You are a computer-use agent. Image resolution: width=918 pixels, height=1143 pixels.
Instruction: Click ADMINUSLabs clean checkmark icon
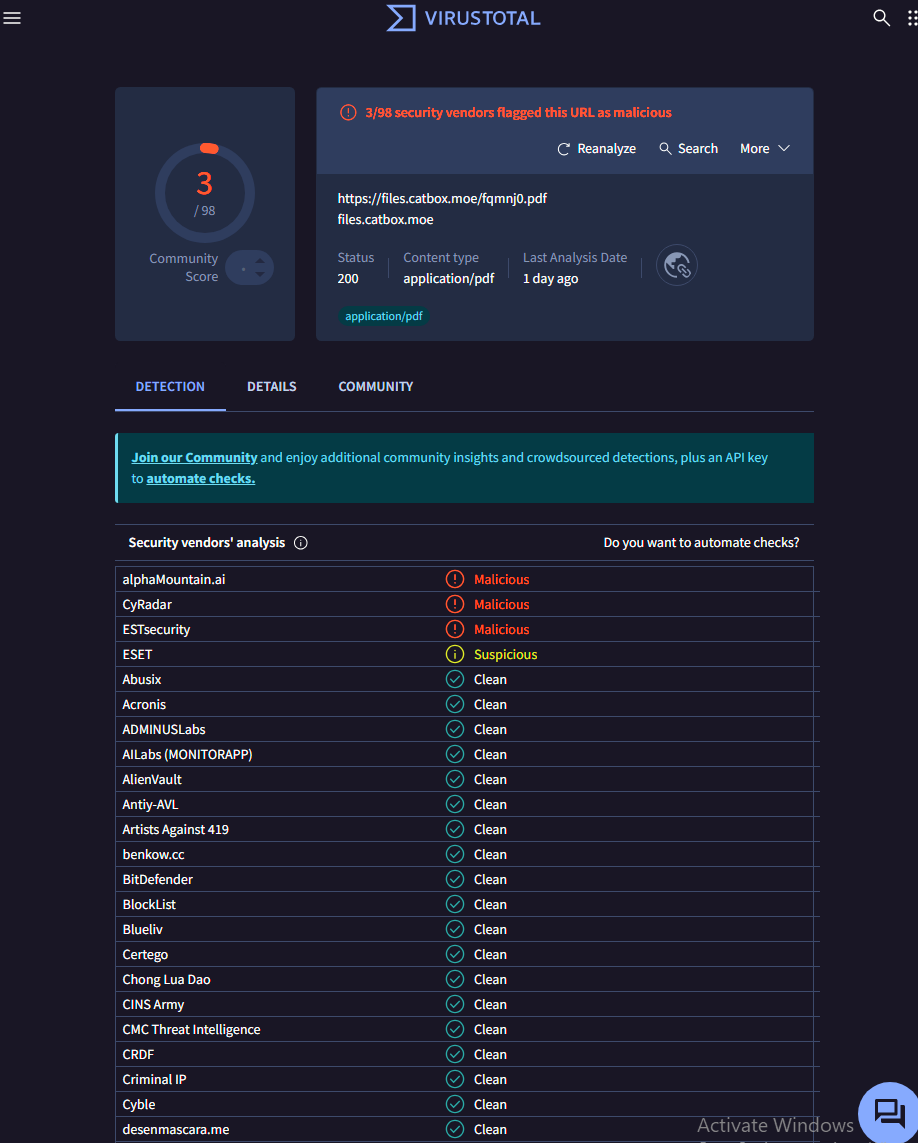(x=455, y=730)
